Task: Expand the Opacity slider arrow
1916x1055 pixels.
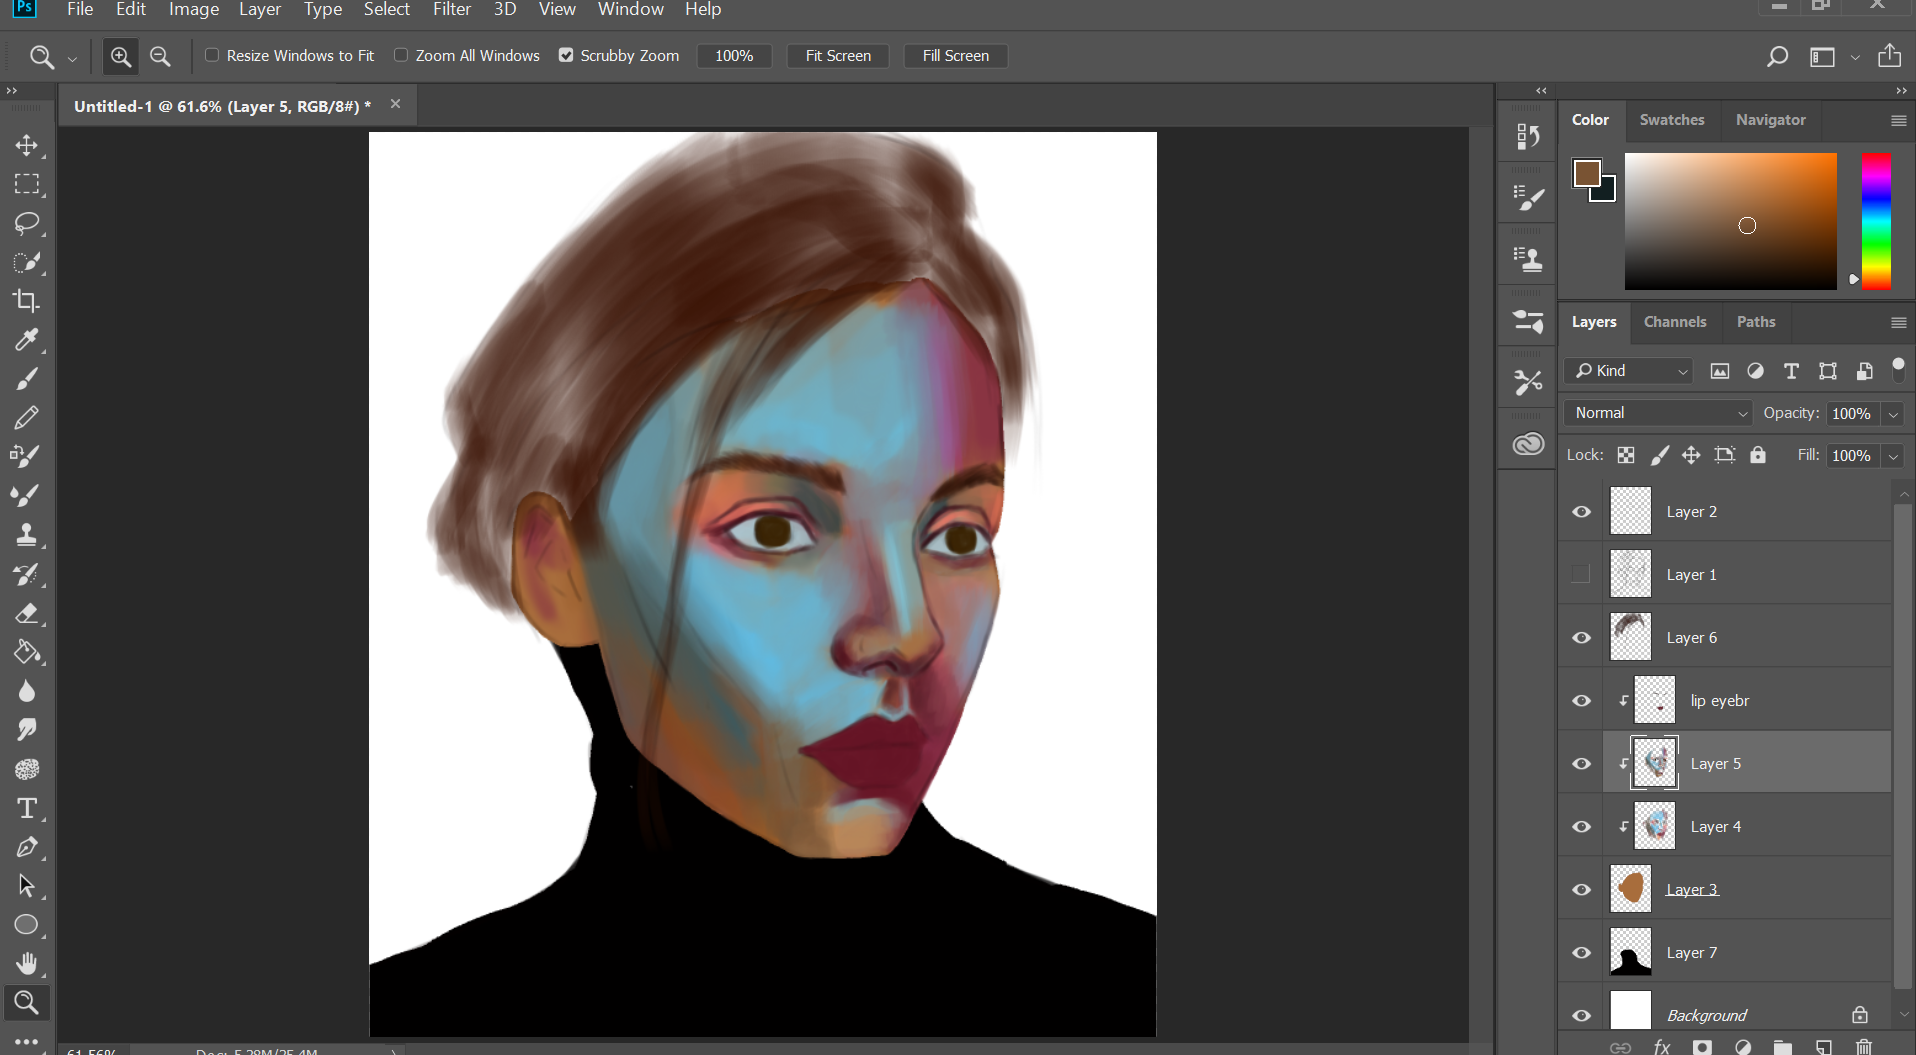Action: (x=1893, y=414)
